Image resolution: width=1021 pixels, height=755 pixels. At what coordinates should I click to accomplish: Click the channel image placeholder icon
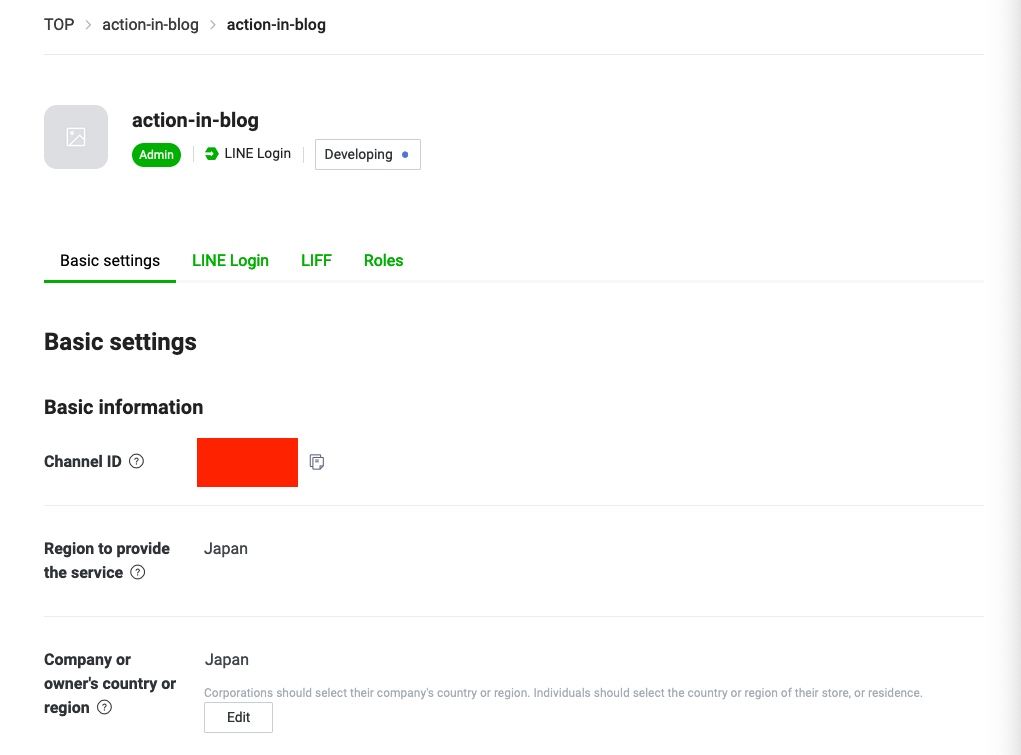[76, 137]
